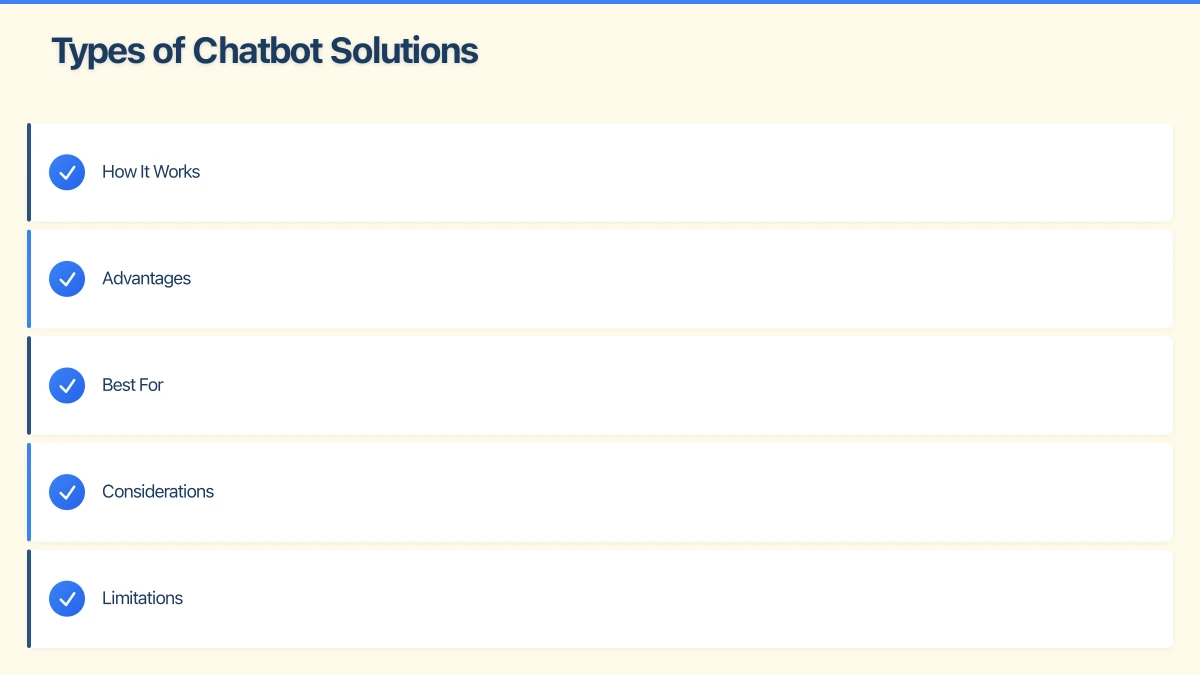
Task: Select the Best For label text
Action: tap(132, 385)
